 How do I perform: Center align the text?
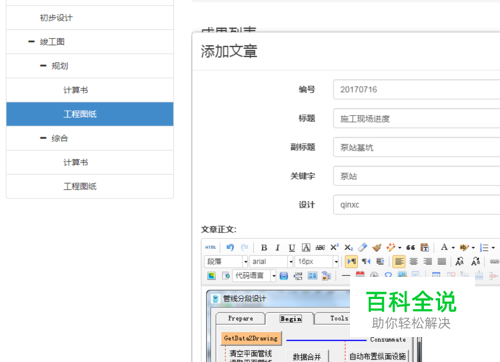tap(413, 262)
